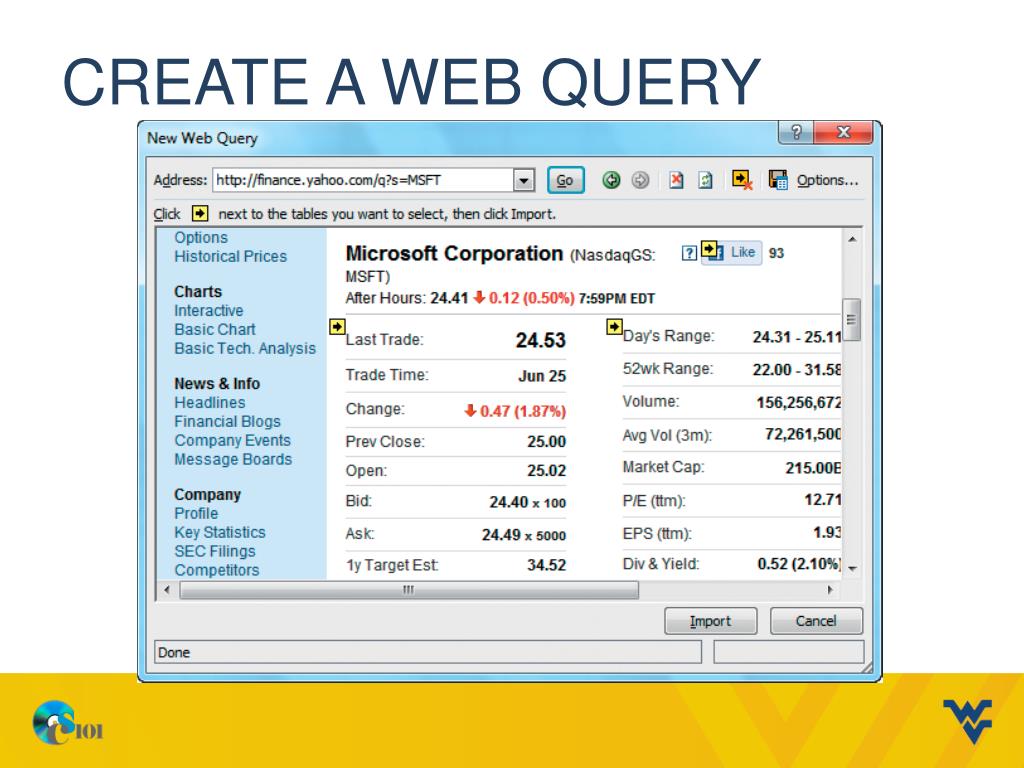Click the Cancel button
Screen dimensions: 1024x768
tap(816, 621)
